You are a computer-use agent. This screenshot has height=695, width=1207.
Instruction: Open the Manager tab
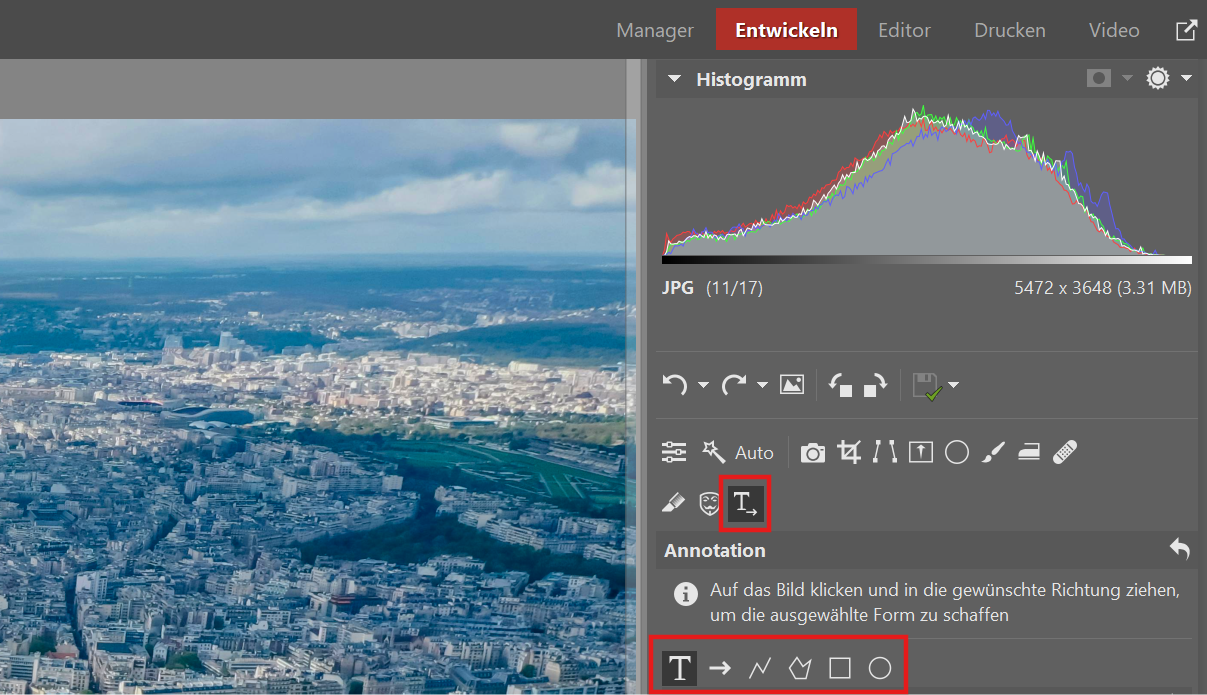tap(654, 30)
